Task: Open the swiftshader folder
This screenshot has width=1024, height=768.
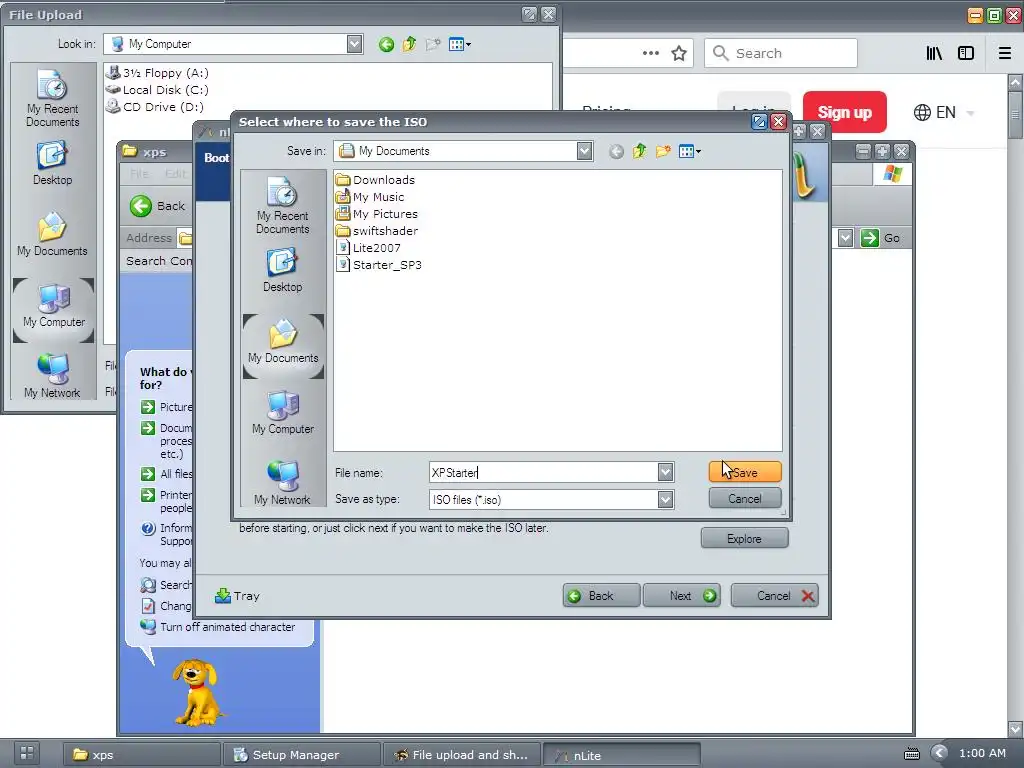Action: [x=377, y=231]
